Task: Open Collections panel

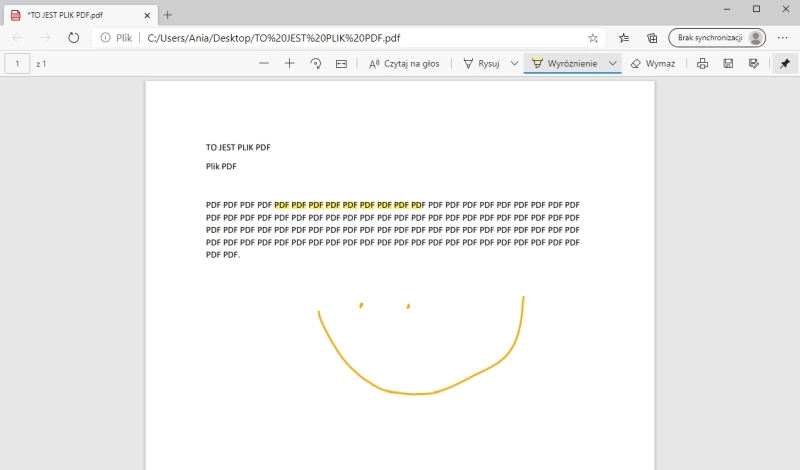Action: pos(652,38)
